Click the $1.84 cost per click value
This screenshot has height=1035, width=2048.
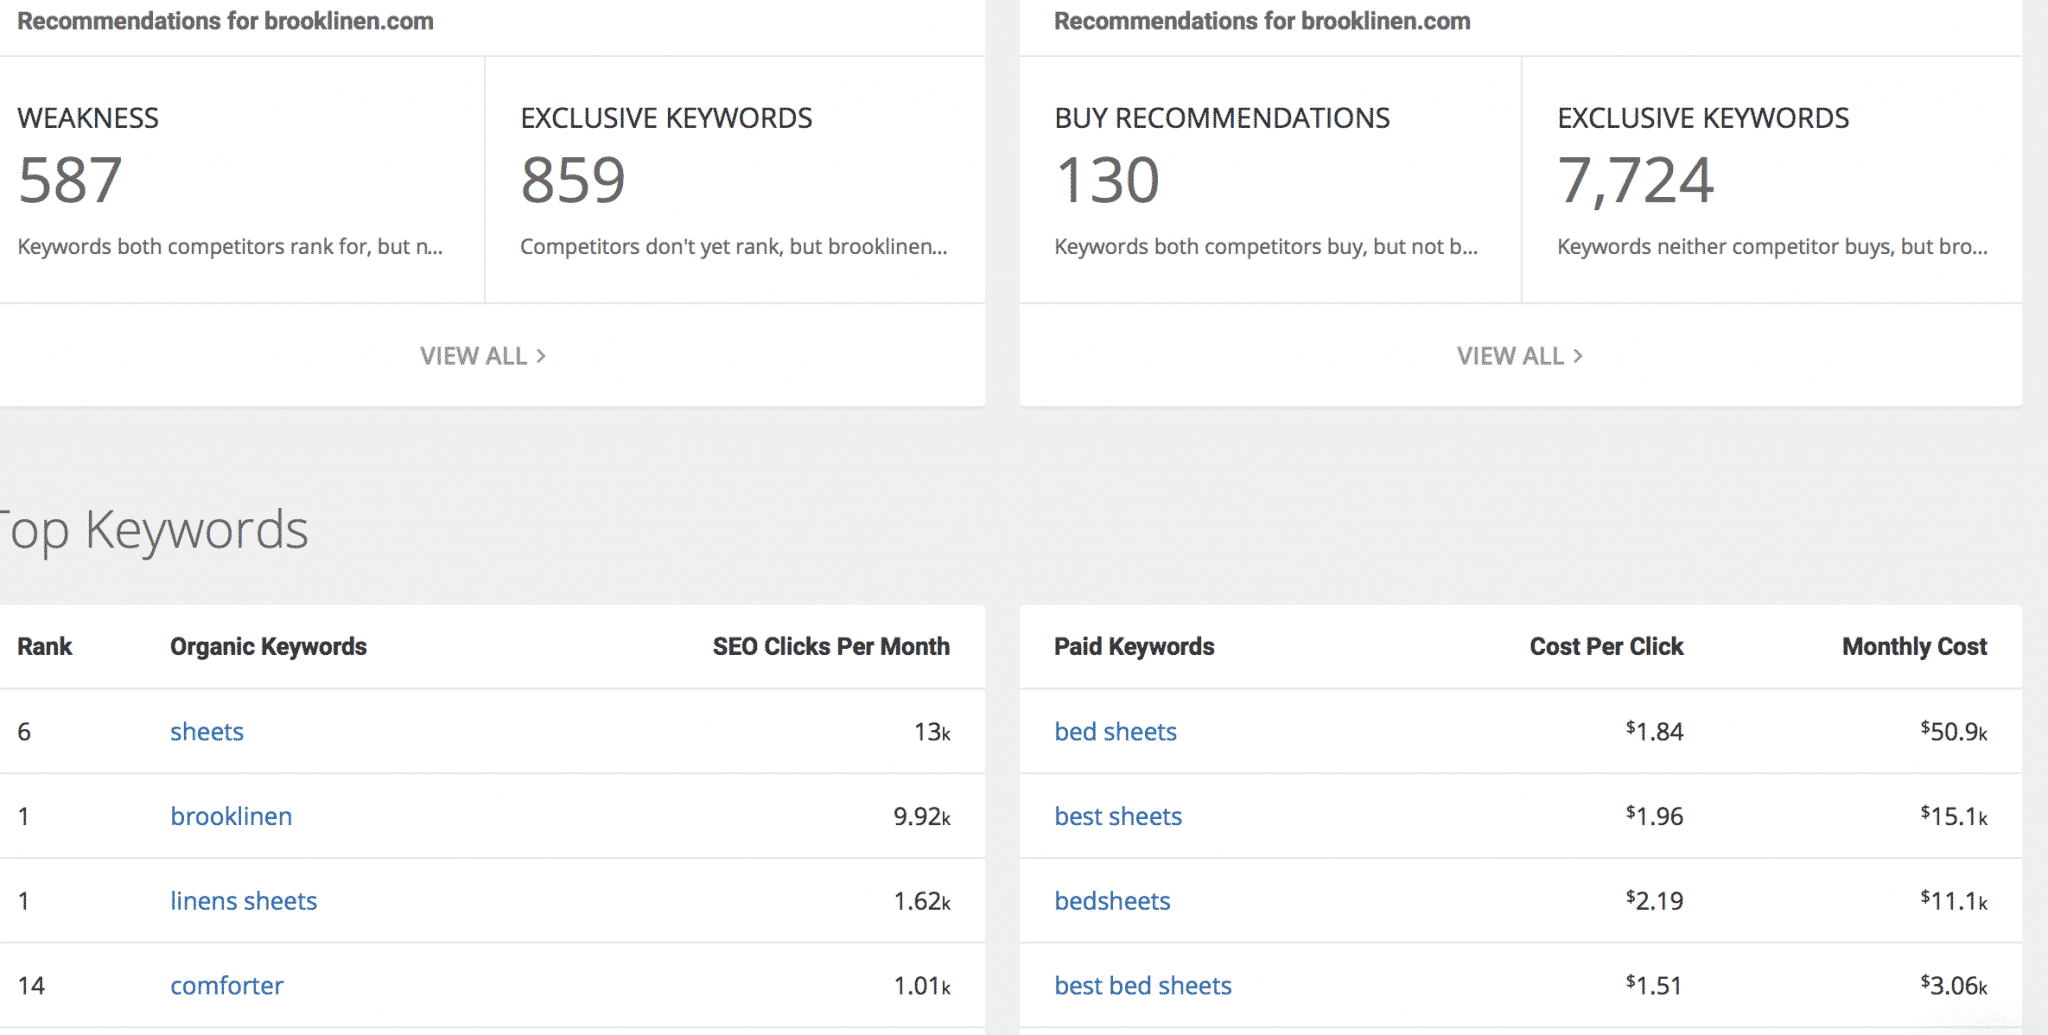1654,732
